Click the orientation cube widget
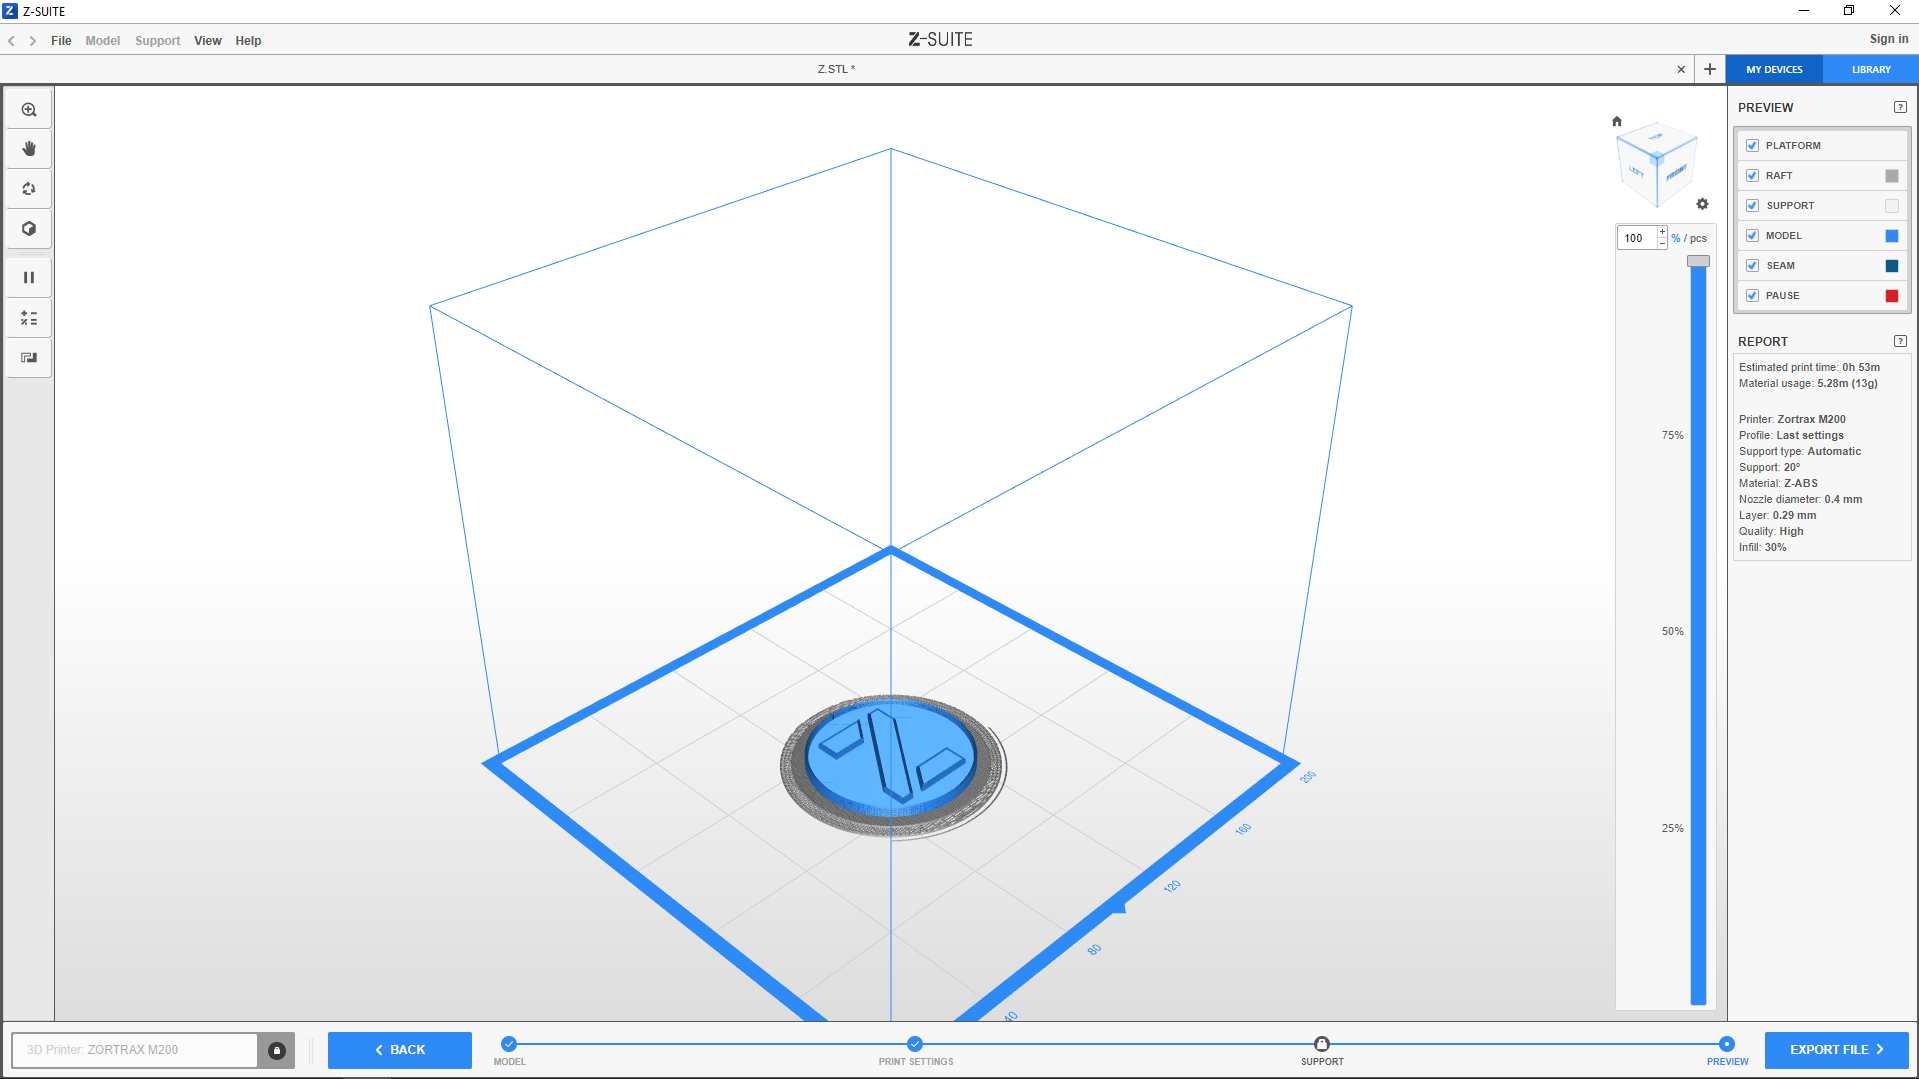 (1656, 163)
